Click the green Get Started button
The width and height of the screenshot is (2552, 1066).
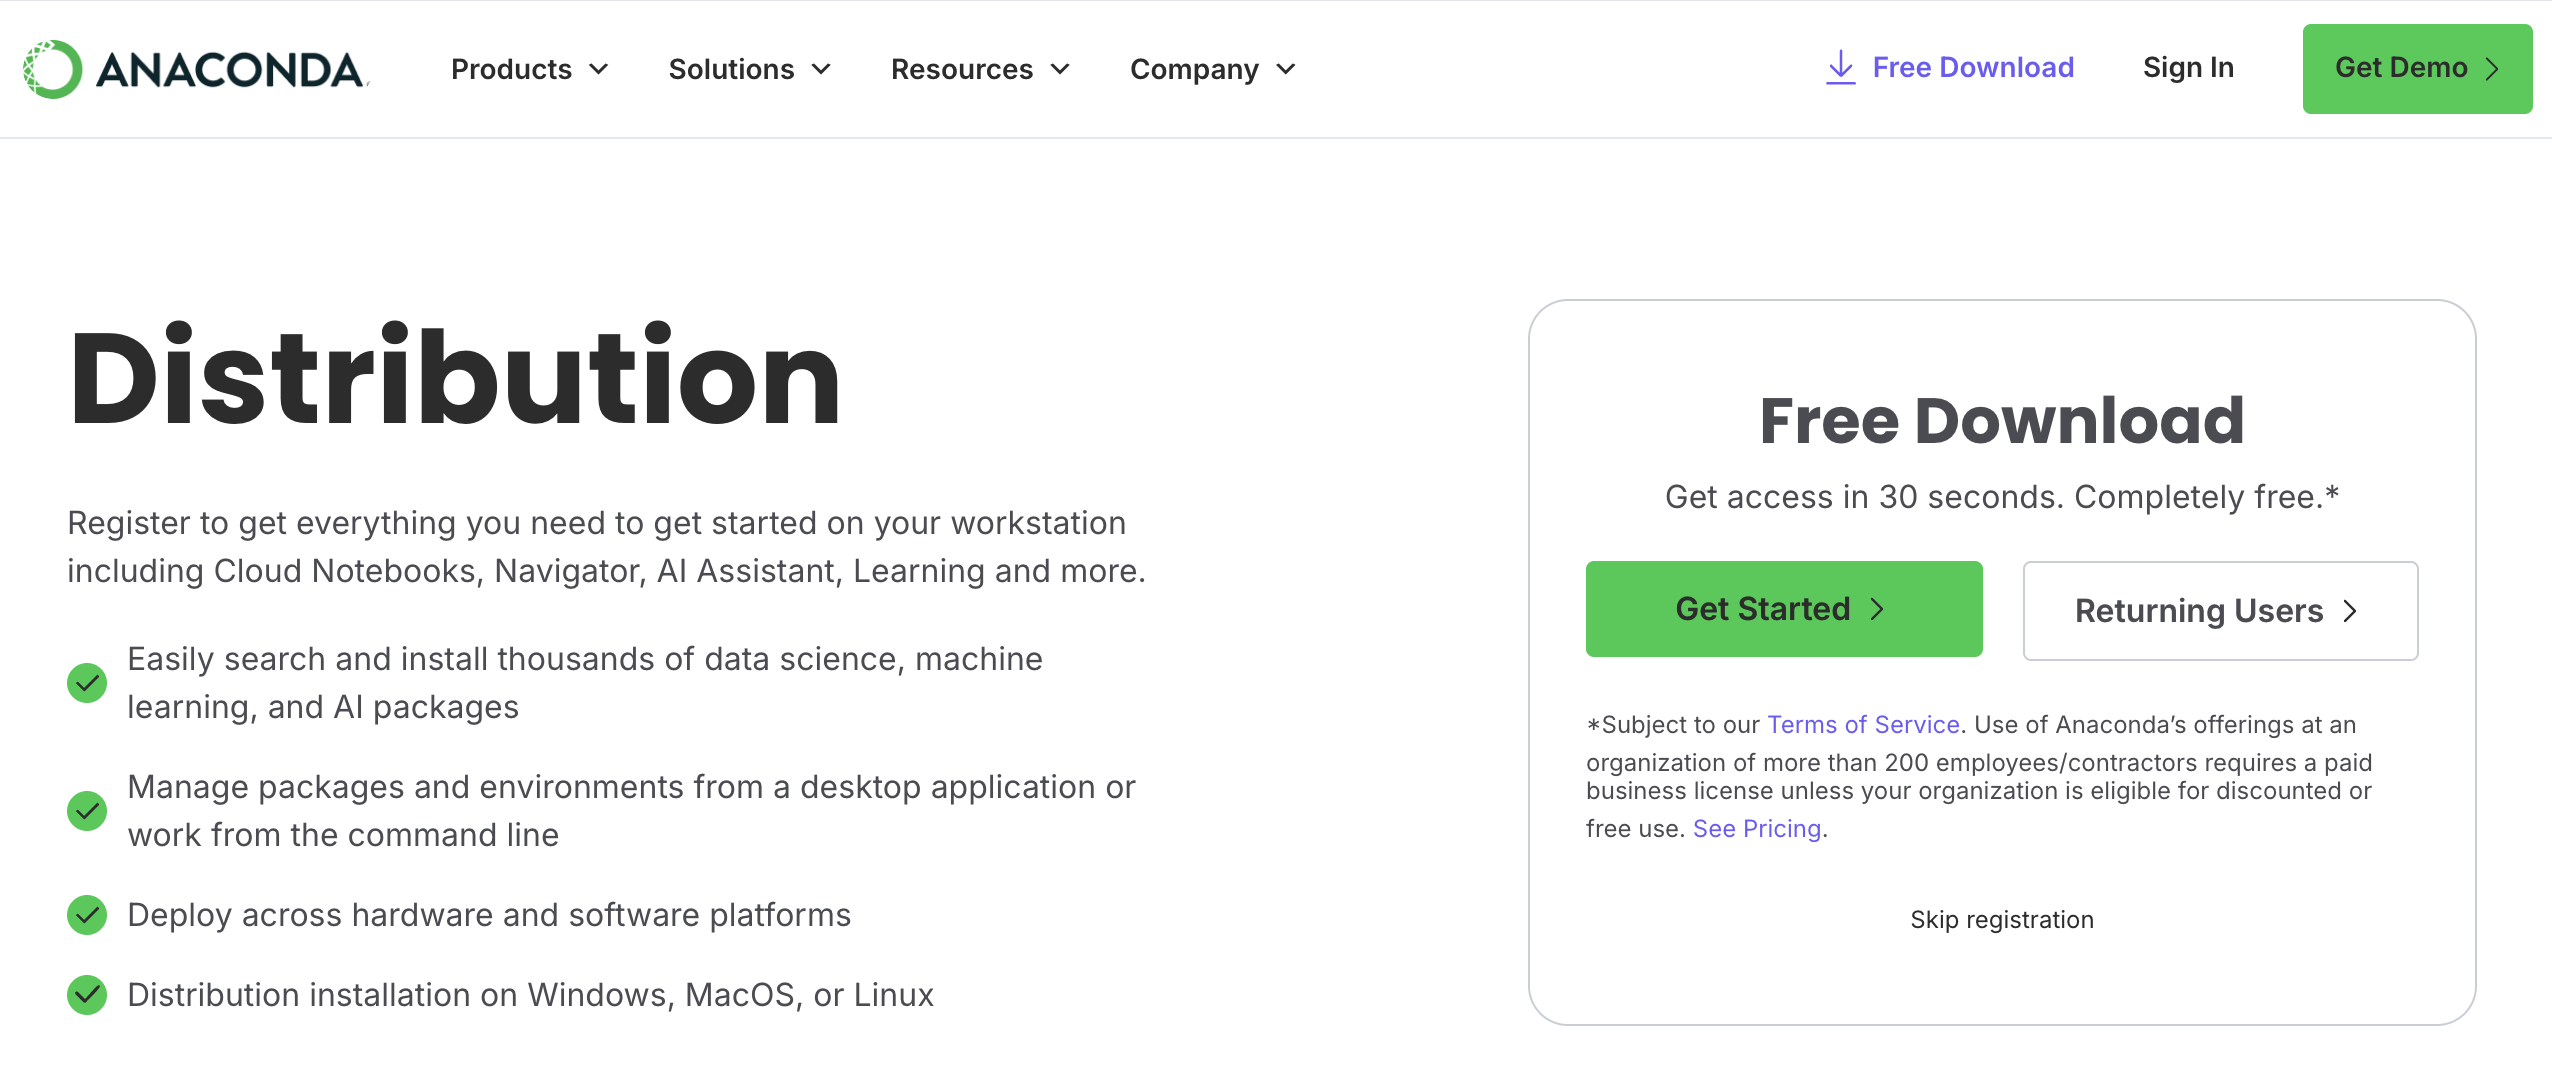pos(1784,609)
